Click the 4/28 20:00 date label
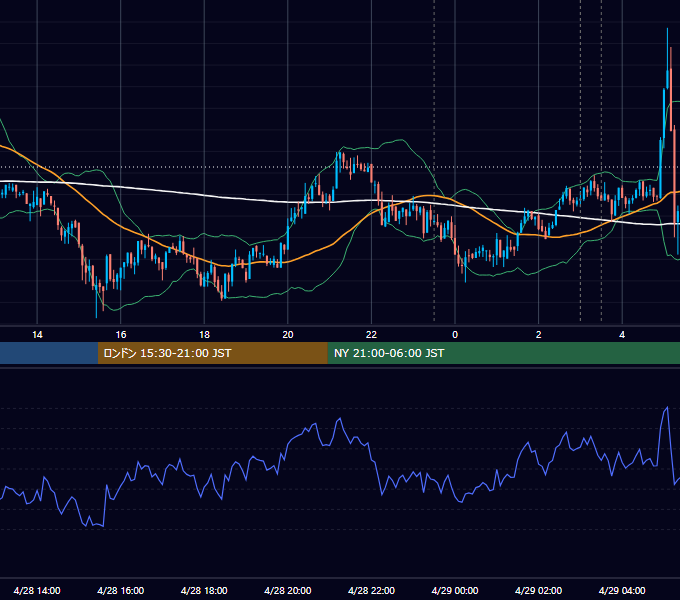The width and height of the screenshot is (680, 600). coord(288,590)
